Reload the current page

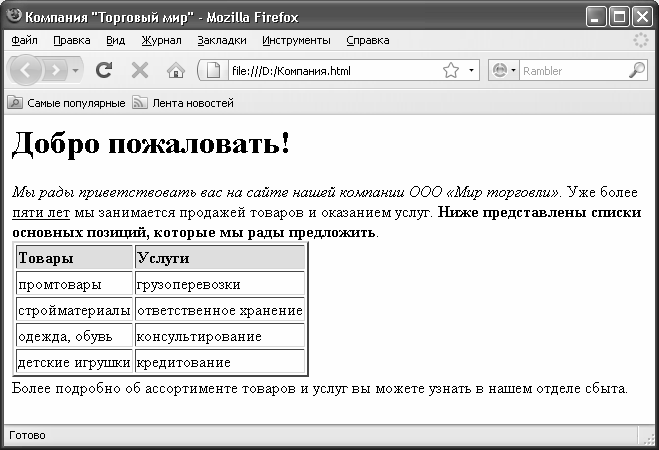(103, 71)
